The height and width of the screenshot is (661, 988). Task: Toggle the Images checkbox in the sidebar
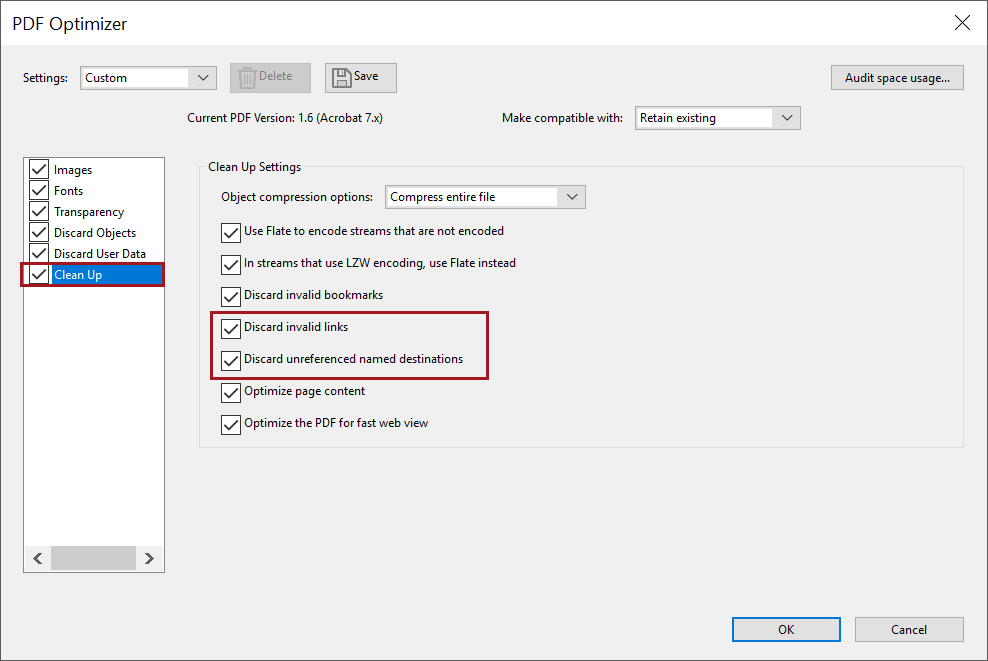[x=38, y=169]
